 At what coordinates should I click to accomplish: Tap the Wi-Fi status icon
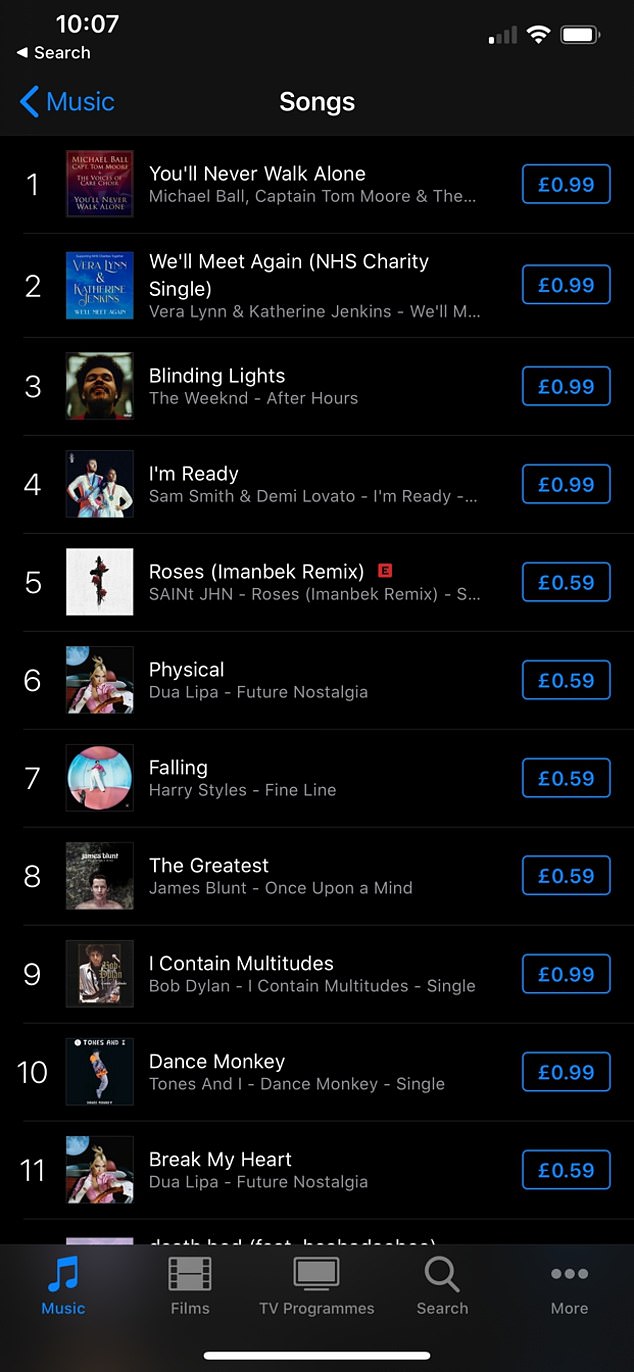[x=539, y=35]
